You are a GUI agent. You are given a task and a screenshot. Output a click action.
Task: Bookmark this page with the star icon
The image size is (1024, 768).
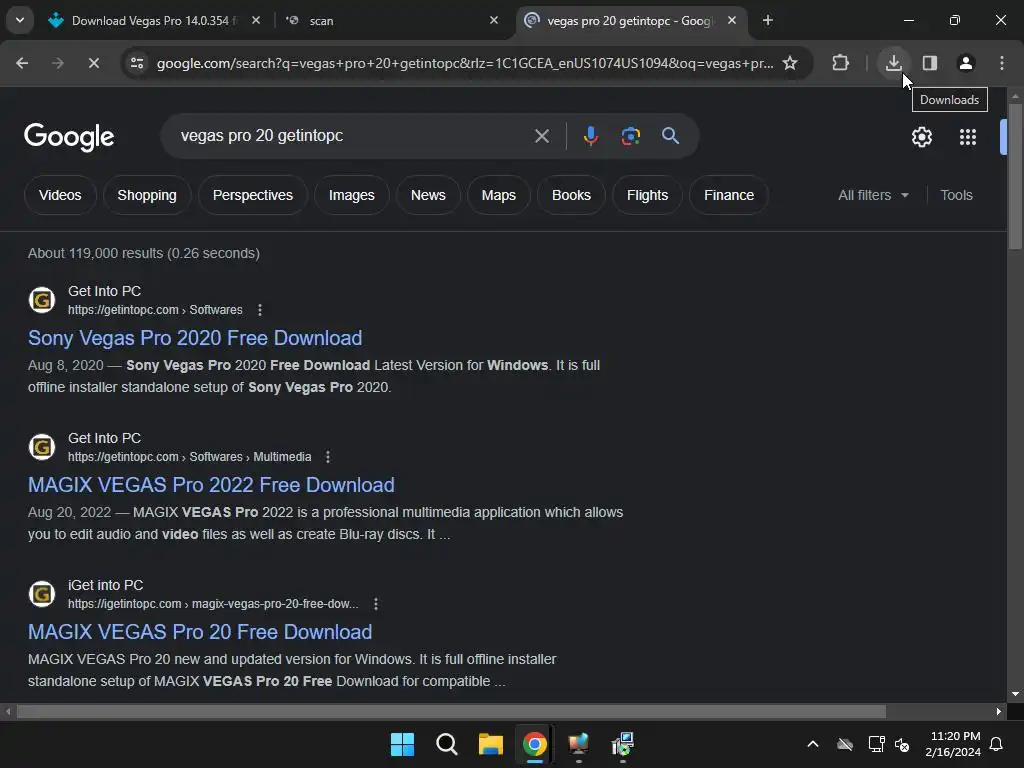(790, 63)
